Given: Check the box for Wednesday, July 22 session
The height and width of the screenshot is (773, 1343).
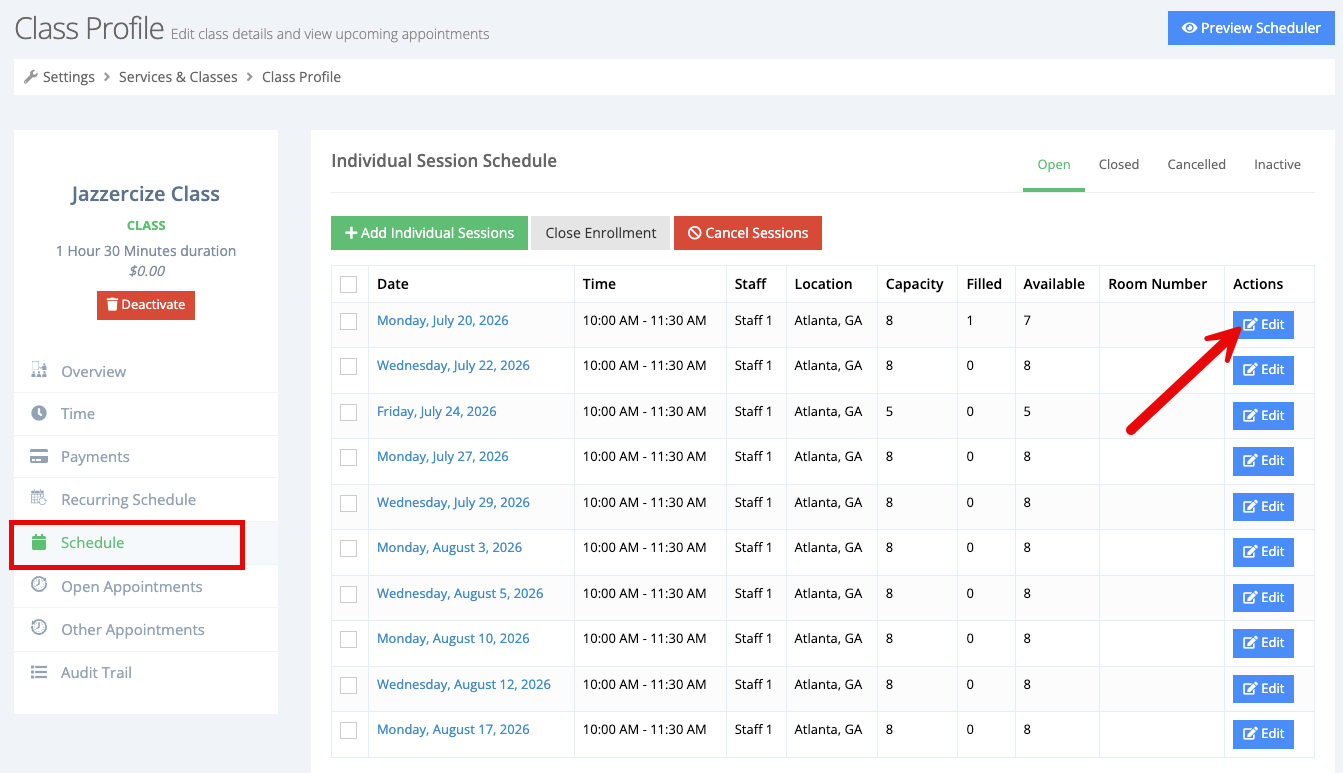Looking at the screenshot, I should click(348, 366).
